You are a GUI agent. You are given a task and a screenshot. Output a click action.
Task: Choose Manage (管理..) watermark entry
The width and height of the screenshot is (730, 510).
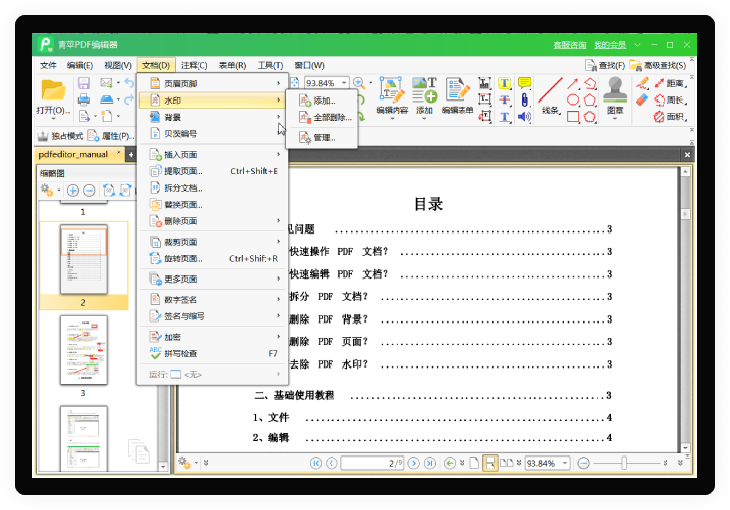pyautogui.click(x=322, y=137)
